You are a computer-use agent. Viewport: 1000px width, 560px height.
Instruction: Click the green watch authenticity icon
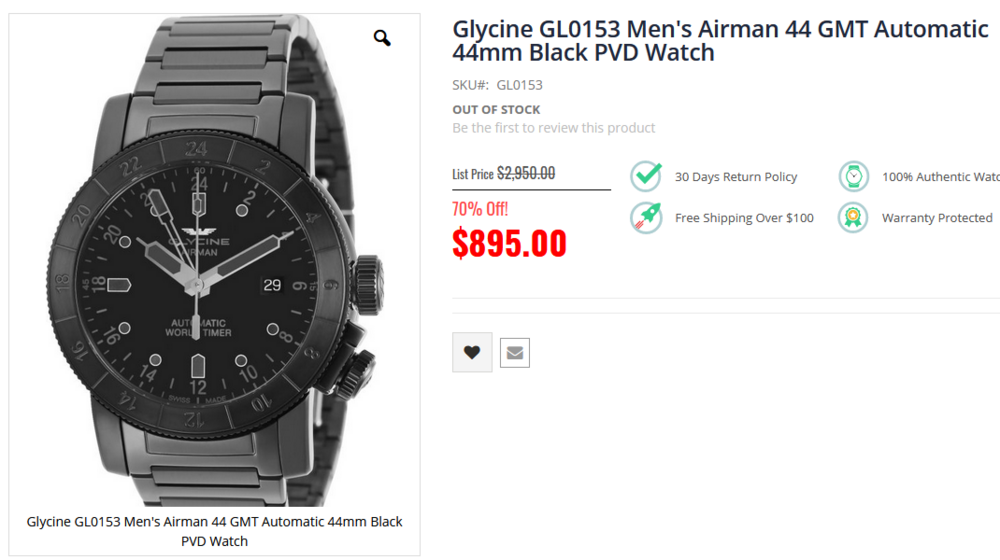(853, 176)
